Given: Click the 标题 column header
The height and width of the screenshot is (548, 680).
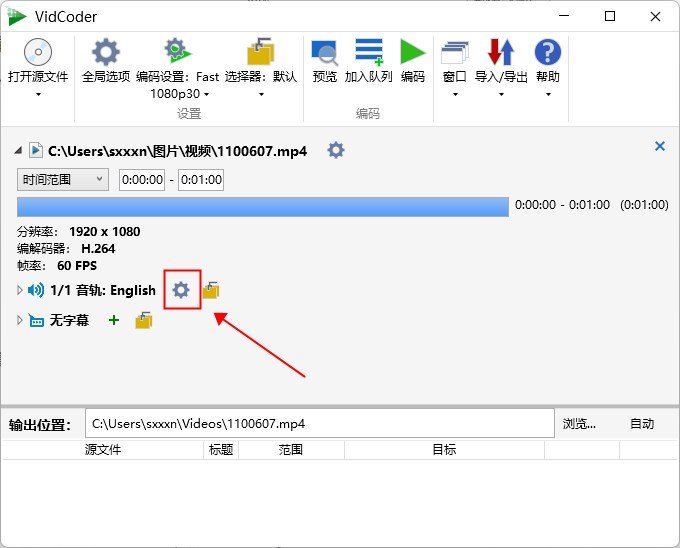Looking at the screenshot, I should (x=221, y=450).
